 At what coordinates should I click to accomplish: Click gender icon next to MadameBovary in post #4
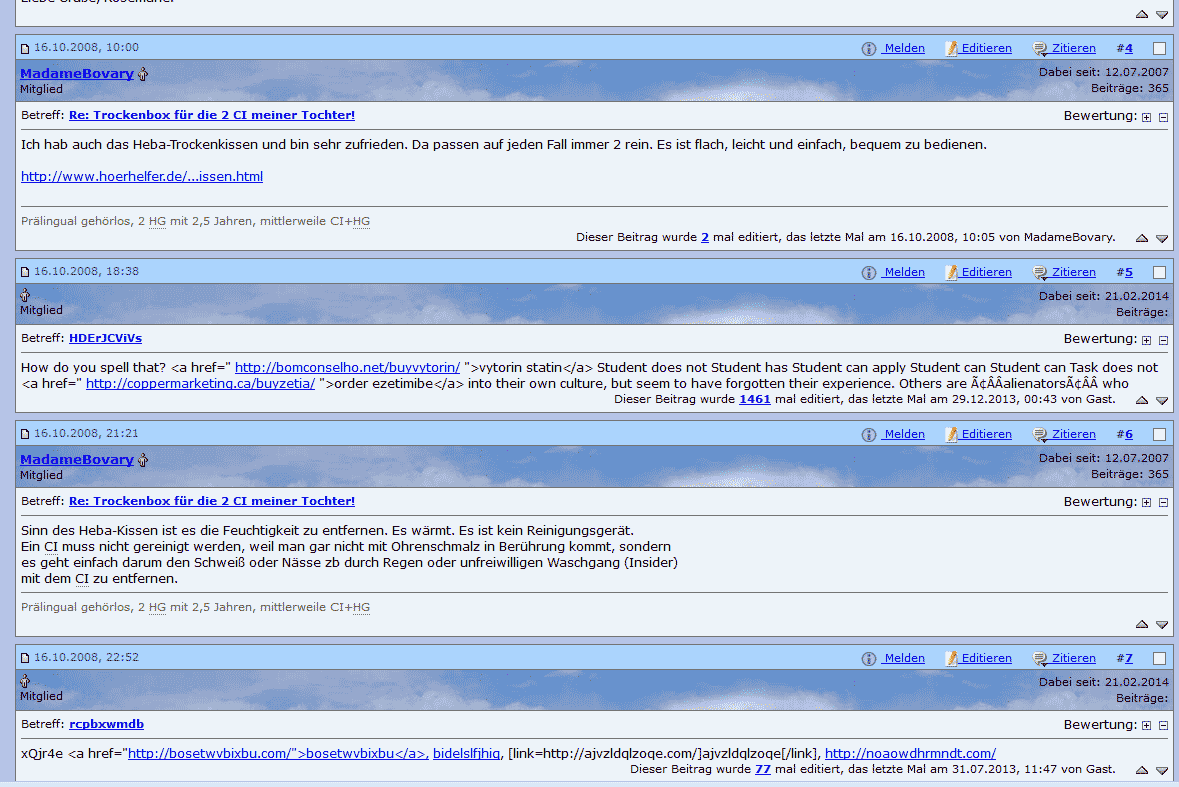(143, 74)
